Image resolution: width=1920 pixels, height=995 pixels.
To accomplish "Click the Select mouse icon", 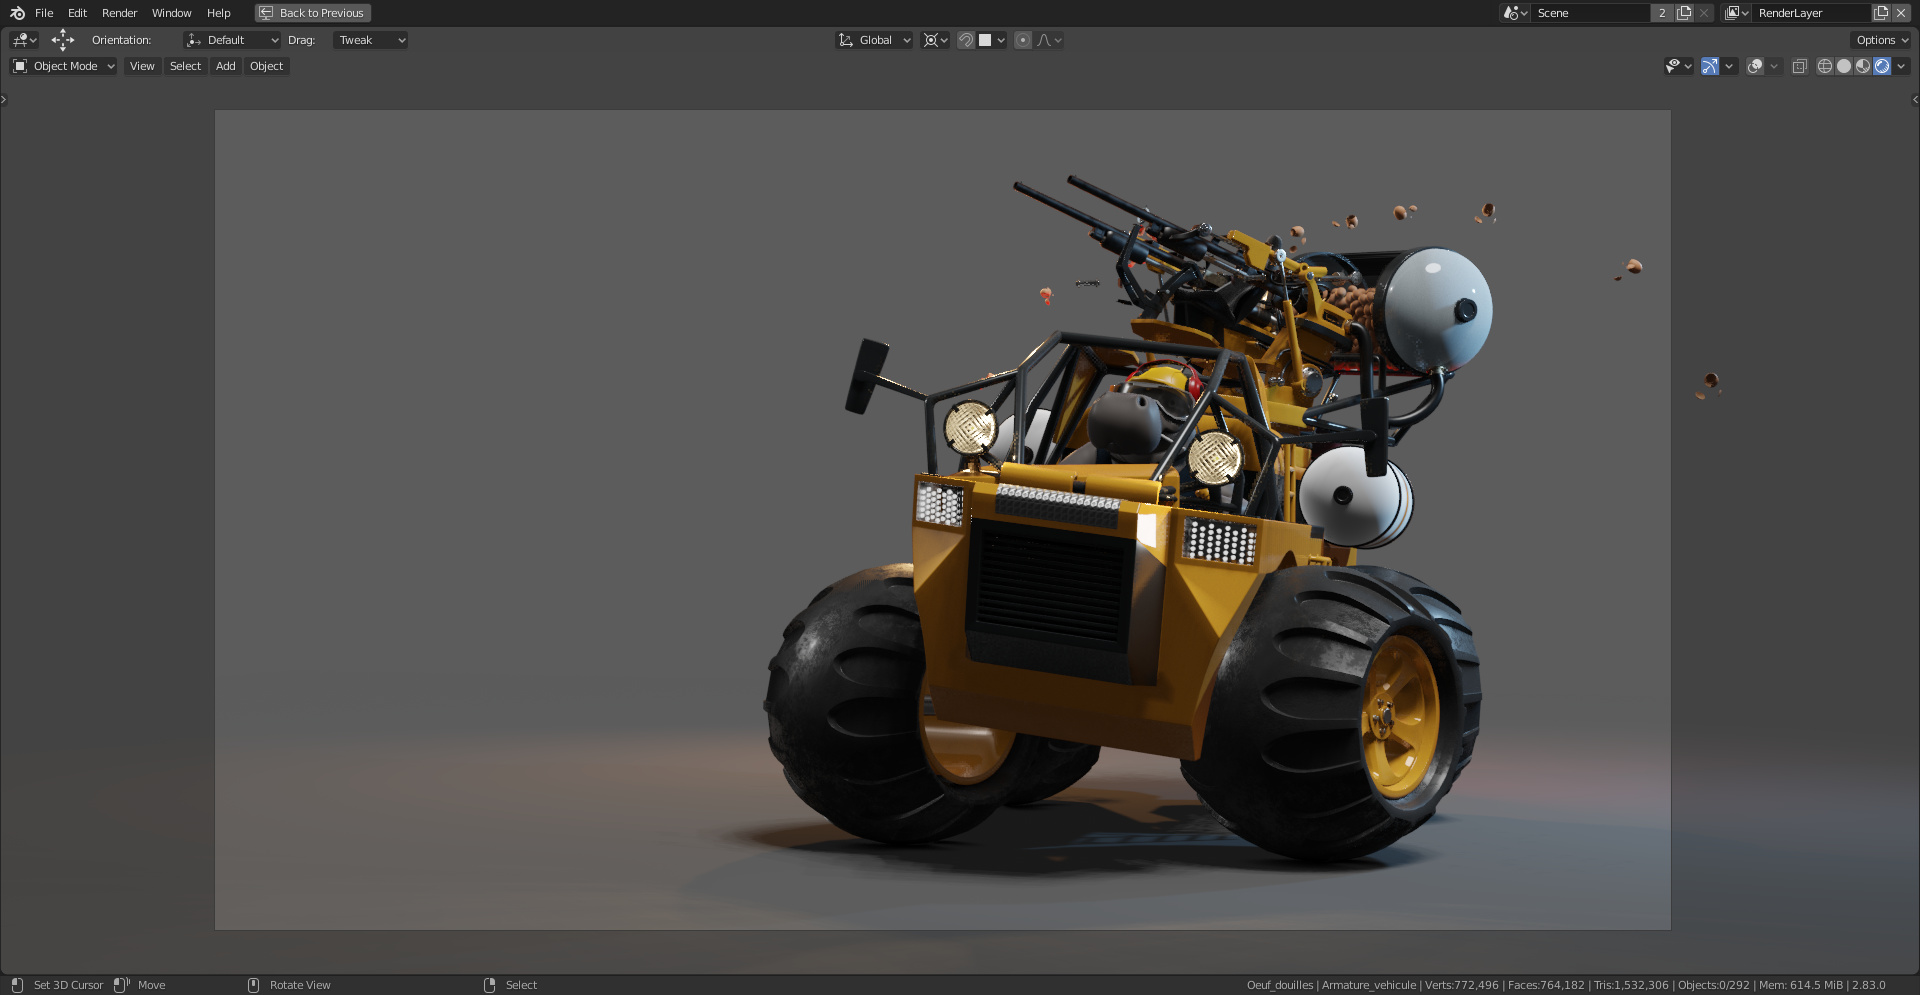I will click(x=489, y=985).
